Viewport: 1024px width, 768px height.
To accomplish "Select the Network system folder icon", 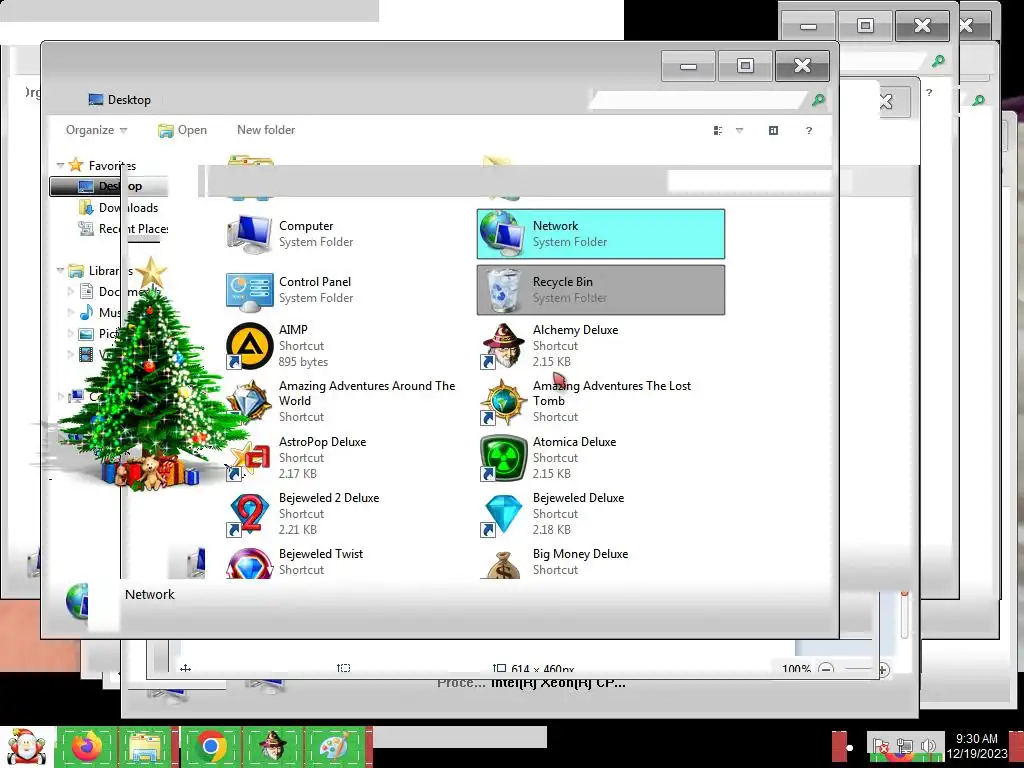I will [502, 233].
